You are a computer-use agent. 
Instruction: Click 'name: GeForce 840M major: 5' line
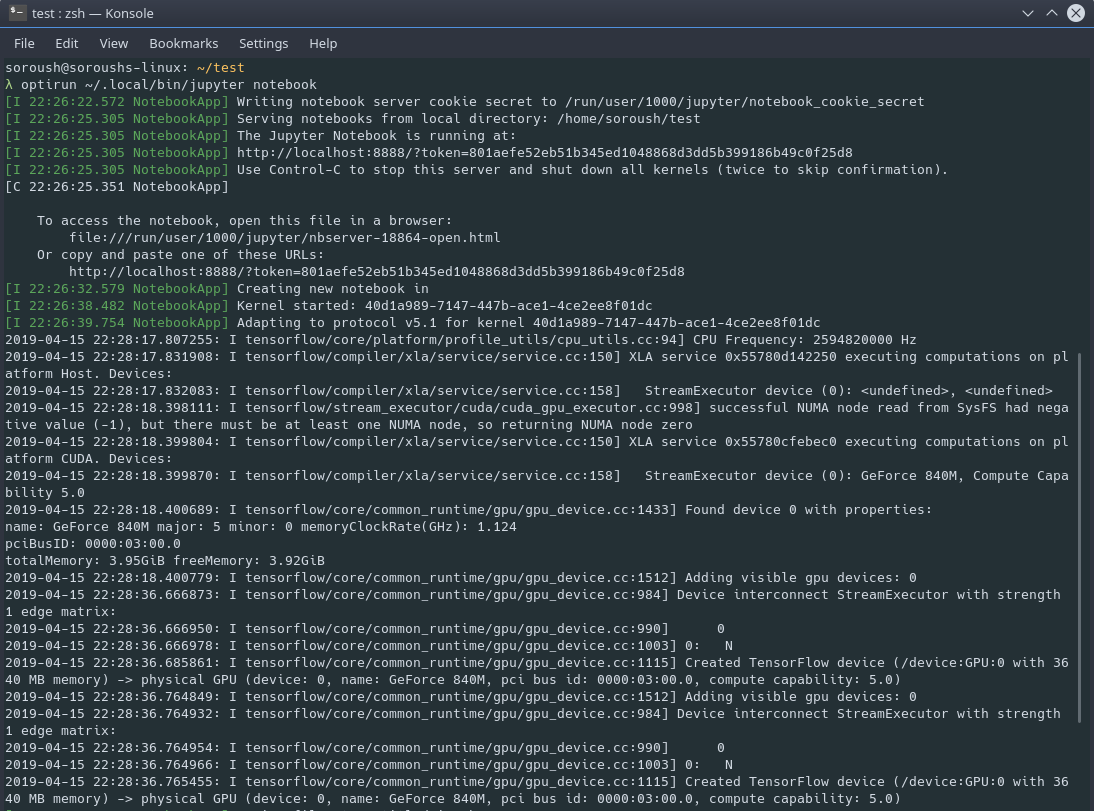(260, 527)
